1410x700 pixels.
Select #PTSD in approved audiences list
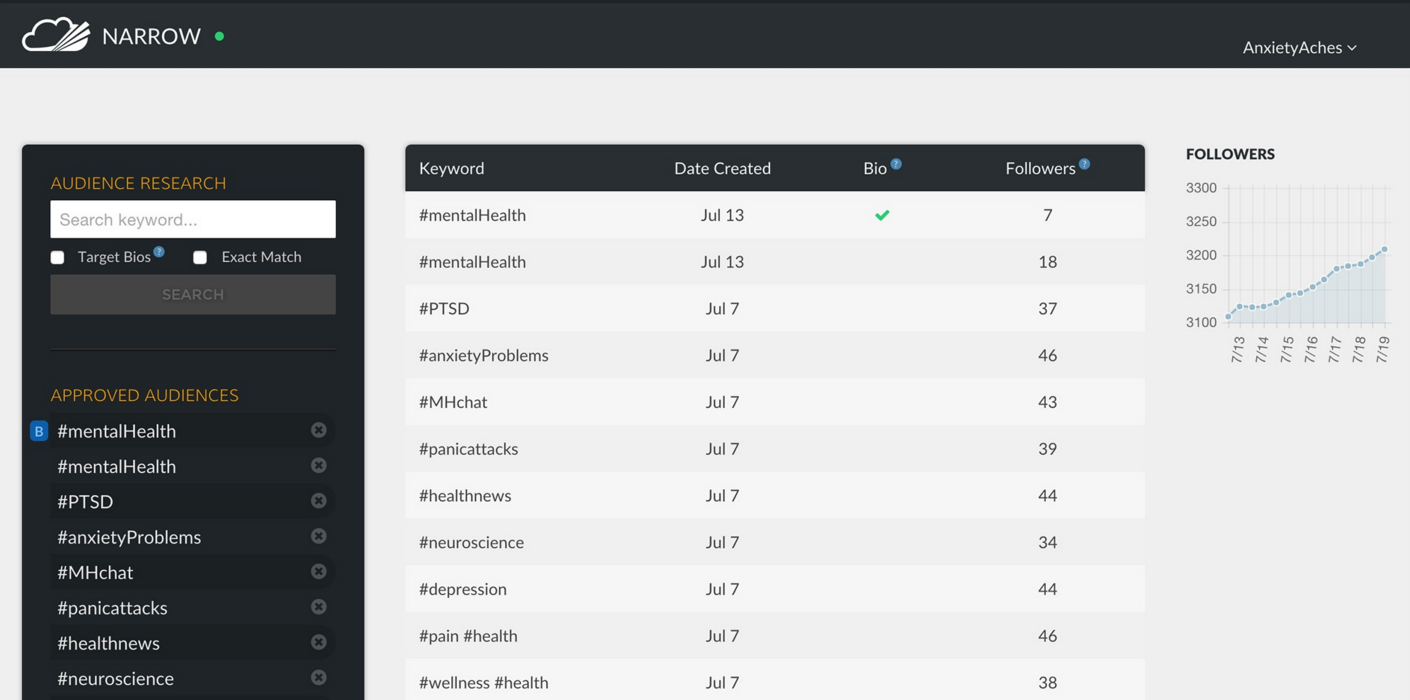(85, 501)
